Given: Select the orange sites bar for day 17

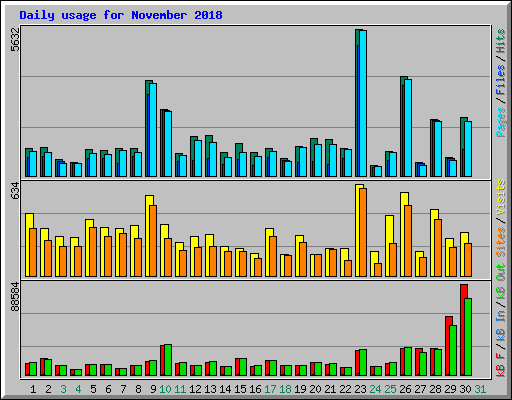Looking at the screenshot, I should tap(273, 256).
